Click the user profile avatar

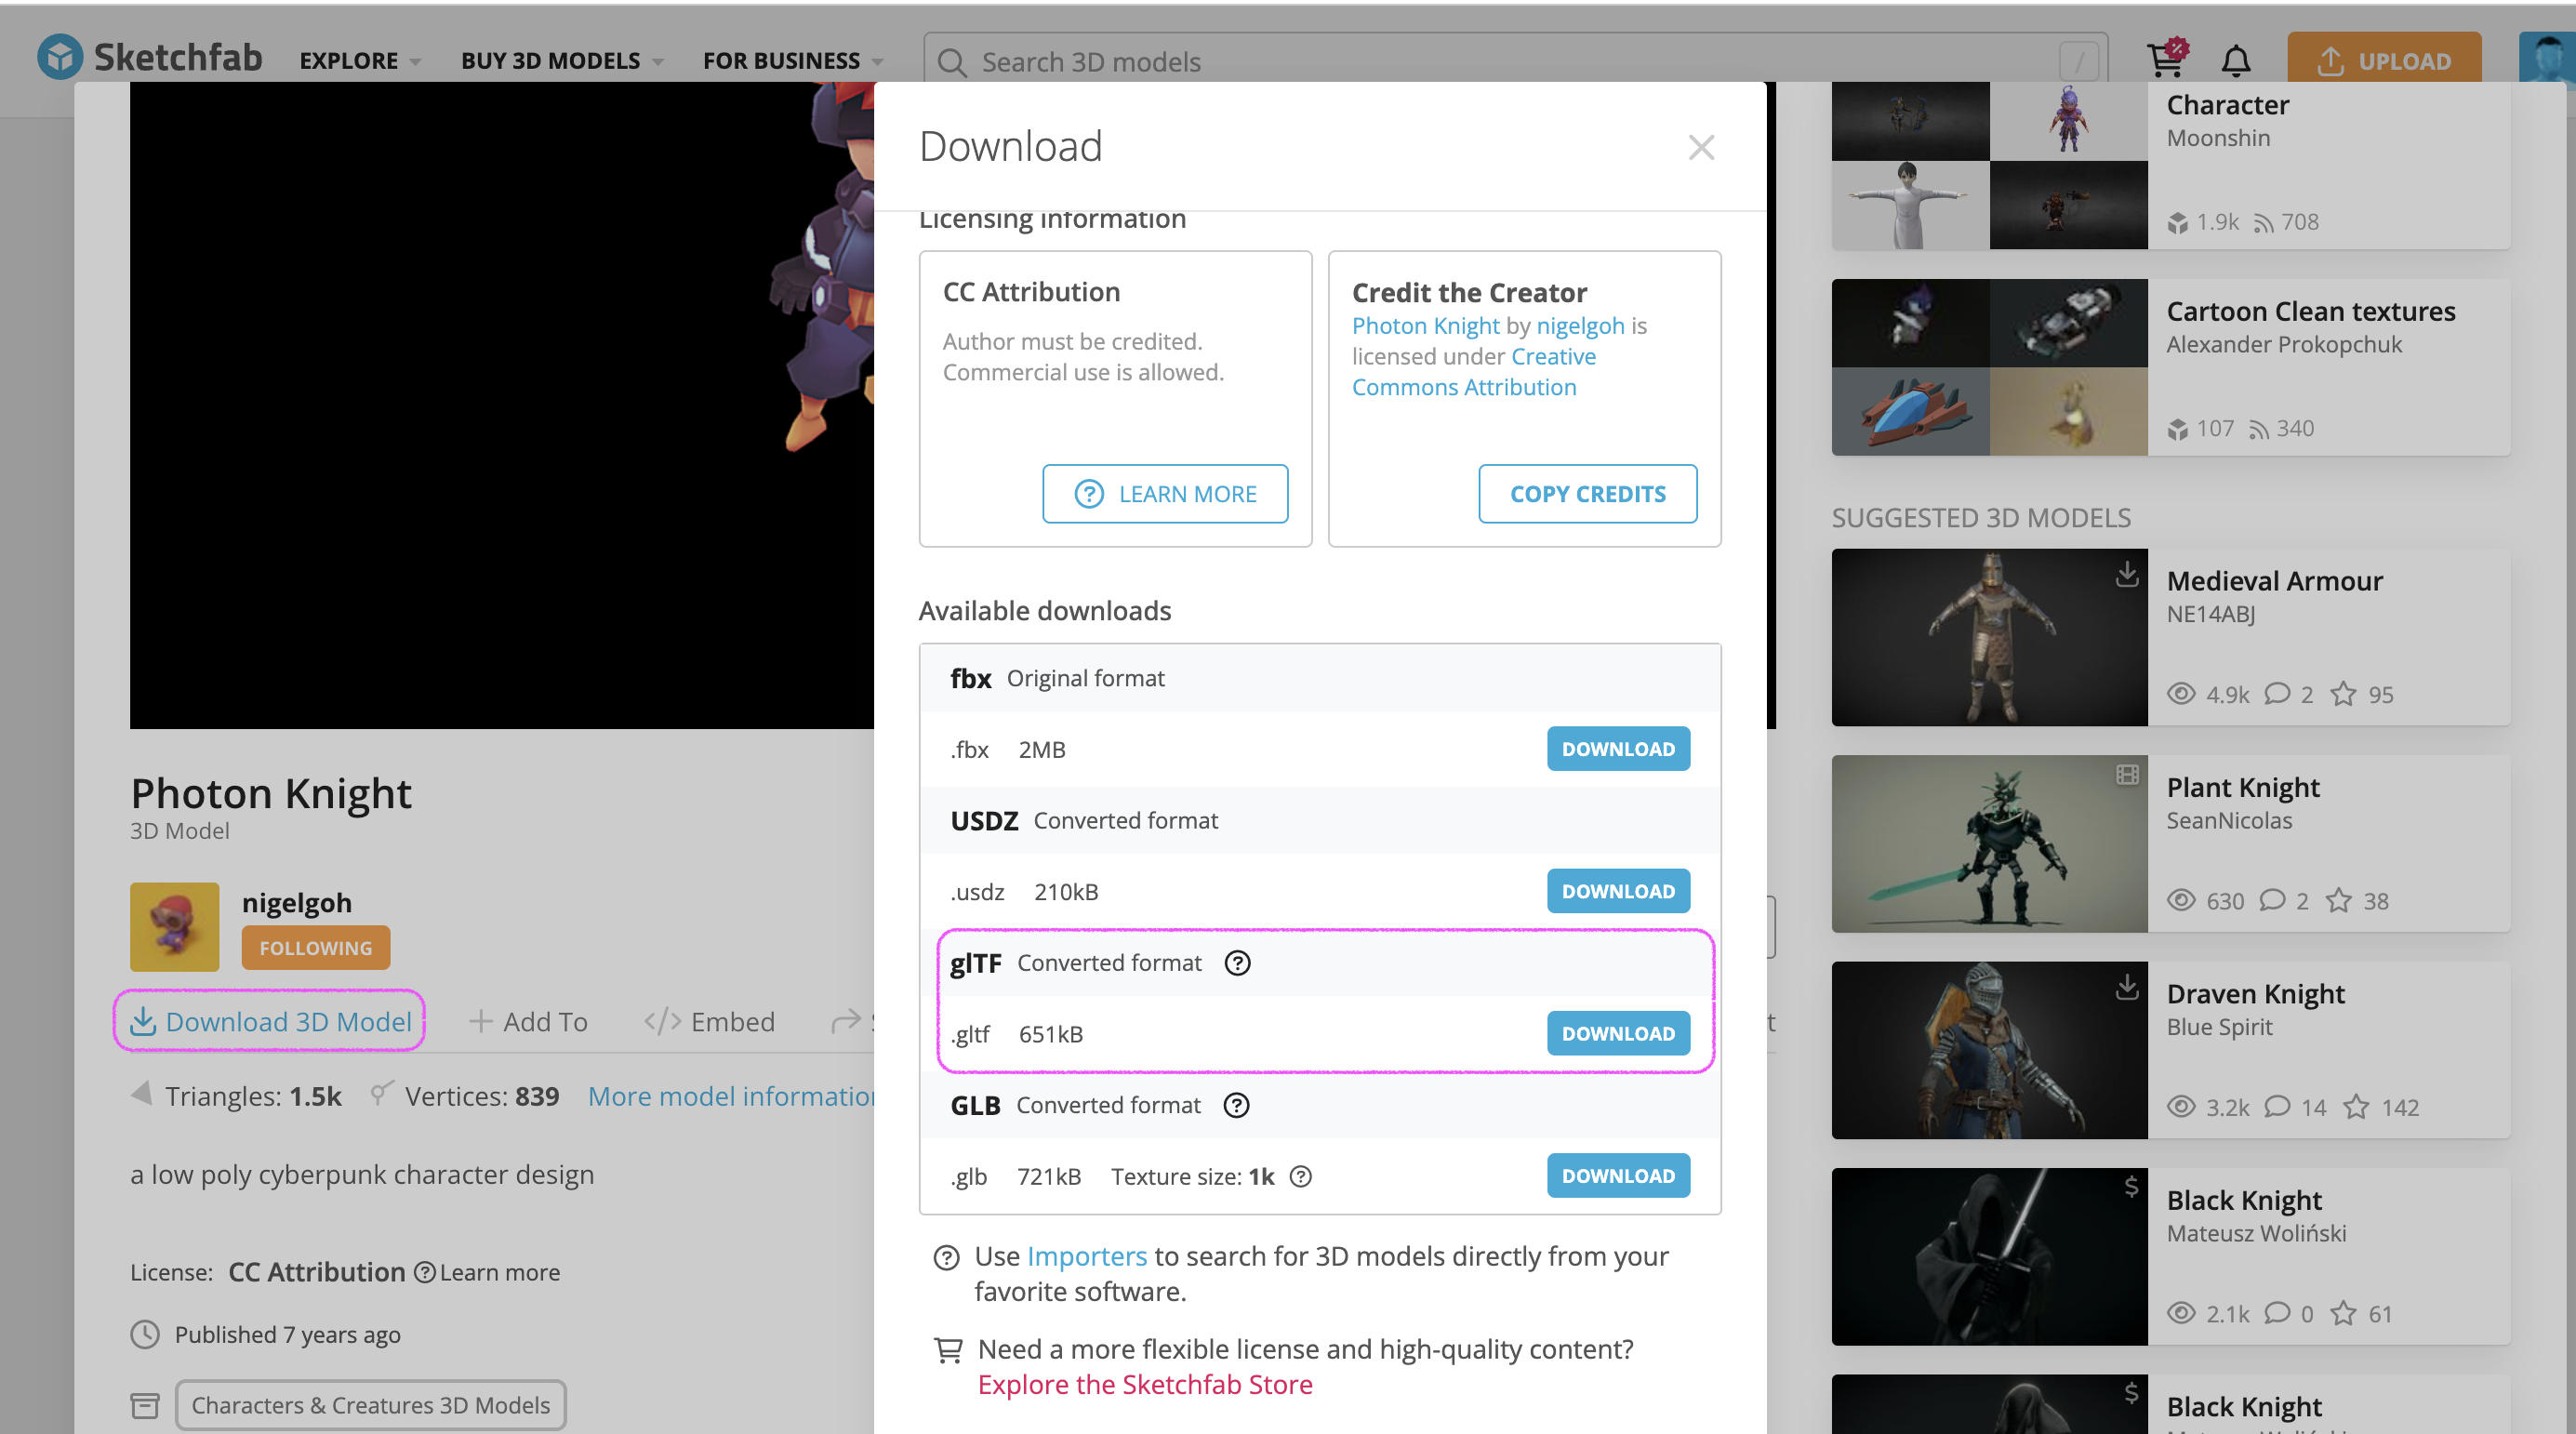coord(2546,57)
